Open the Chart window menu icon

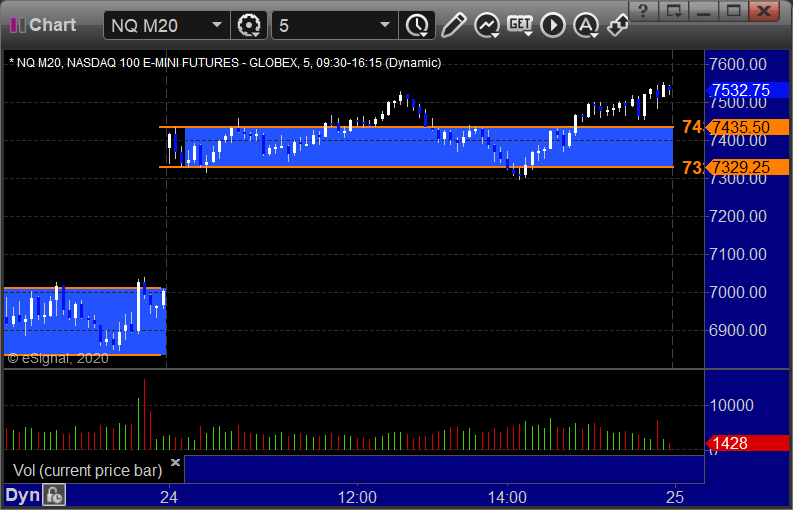click(18, 25)
